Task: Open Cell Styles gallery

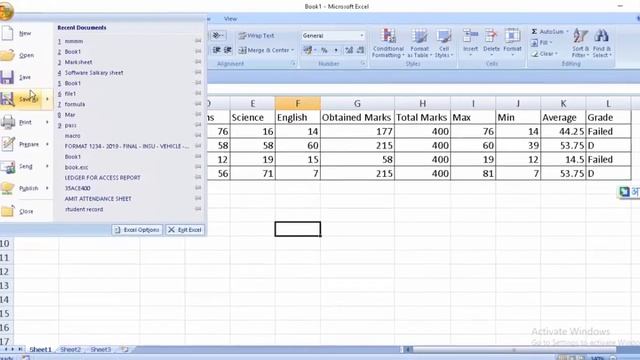Action: point(444,43)
